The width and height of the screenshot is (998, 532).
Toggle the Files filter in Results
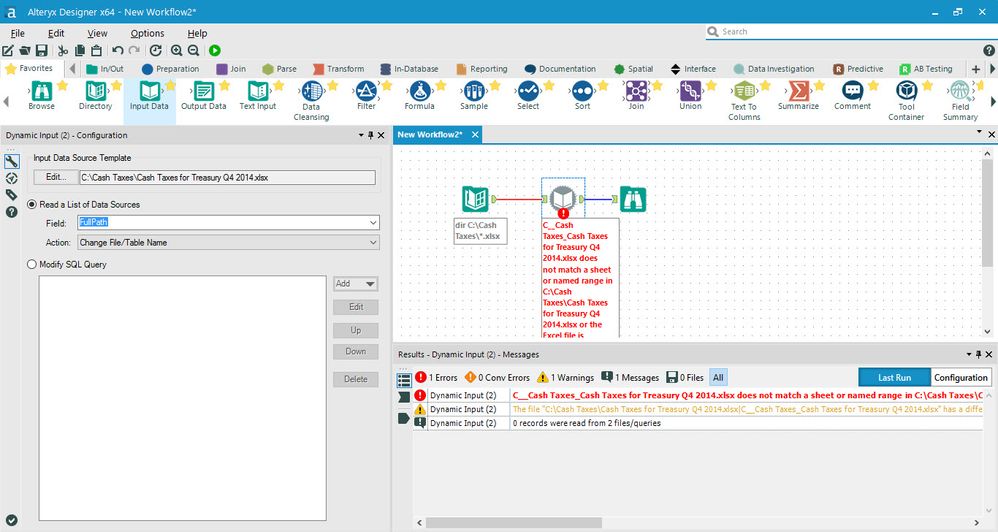tap(685, 377)
